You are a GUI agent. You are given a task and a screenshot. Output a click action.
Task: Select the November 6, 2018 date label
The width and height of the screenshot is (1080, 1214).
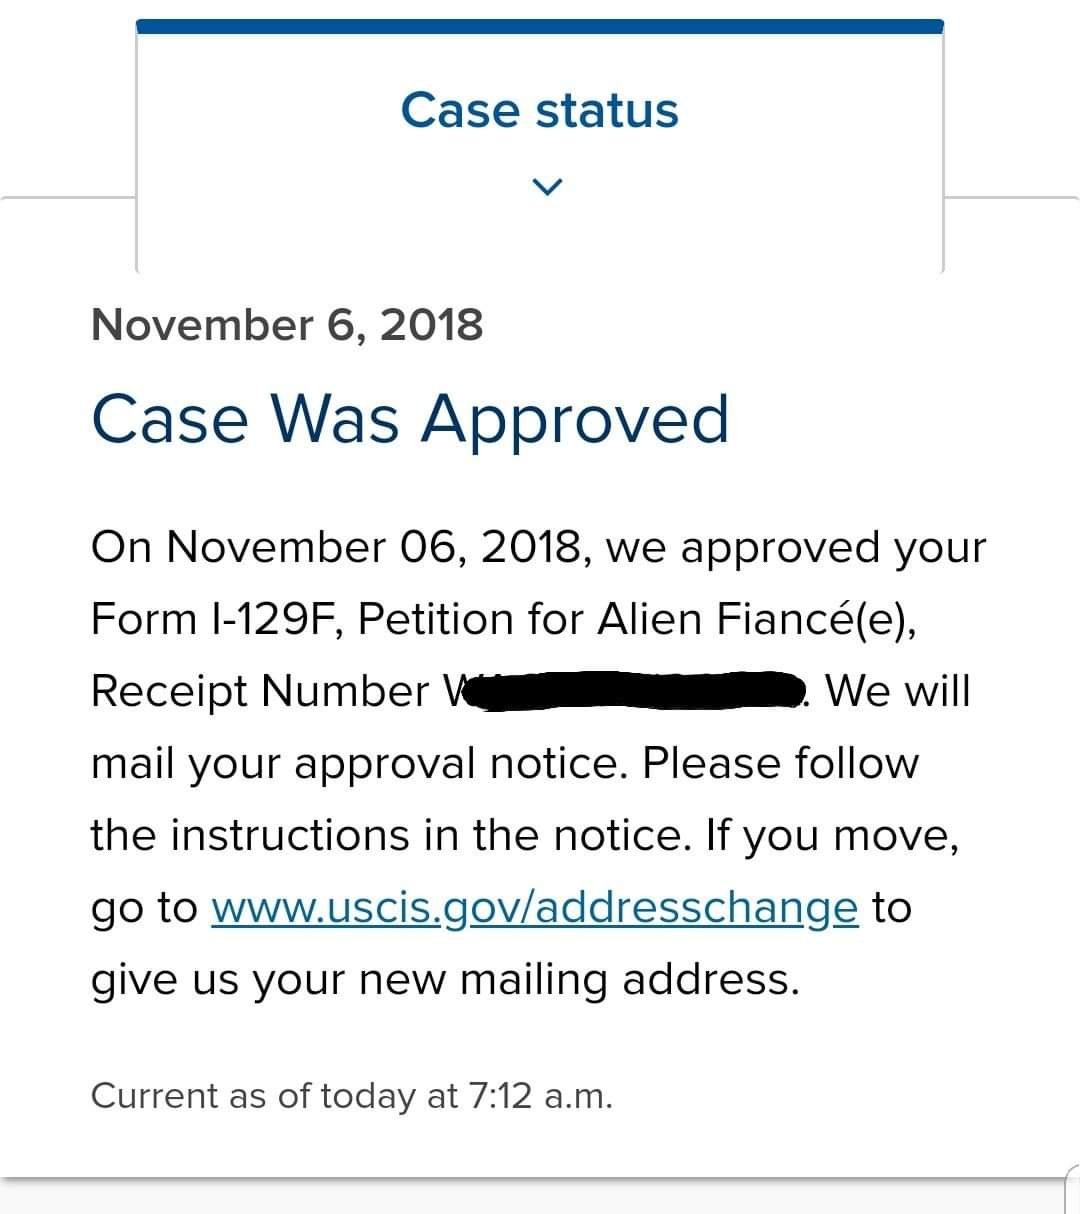pyautogui.click(x=287, y=325)
